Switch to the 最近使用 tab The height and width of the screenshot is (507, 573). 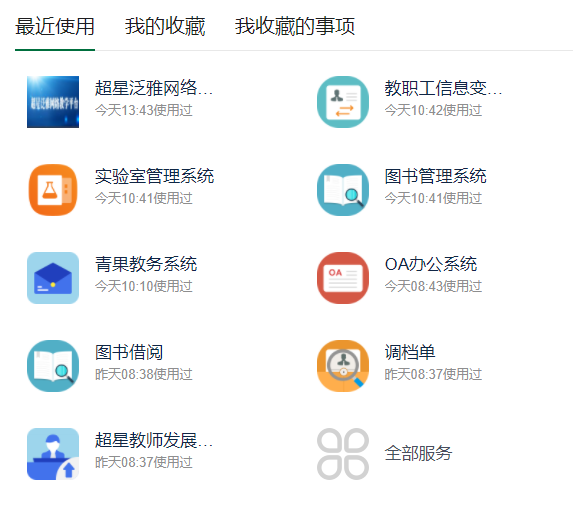55,26
